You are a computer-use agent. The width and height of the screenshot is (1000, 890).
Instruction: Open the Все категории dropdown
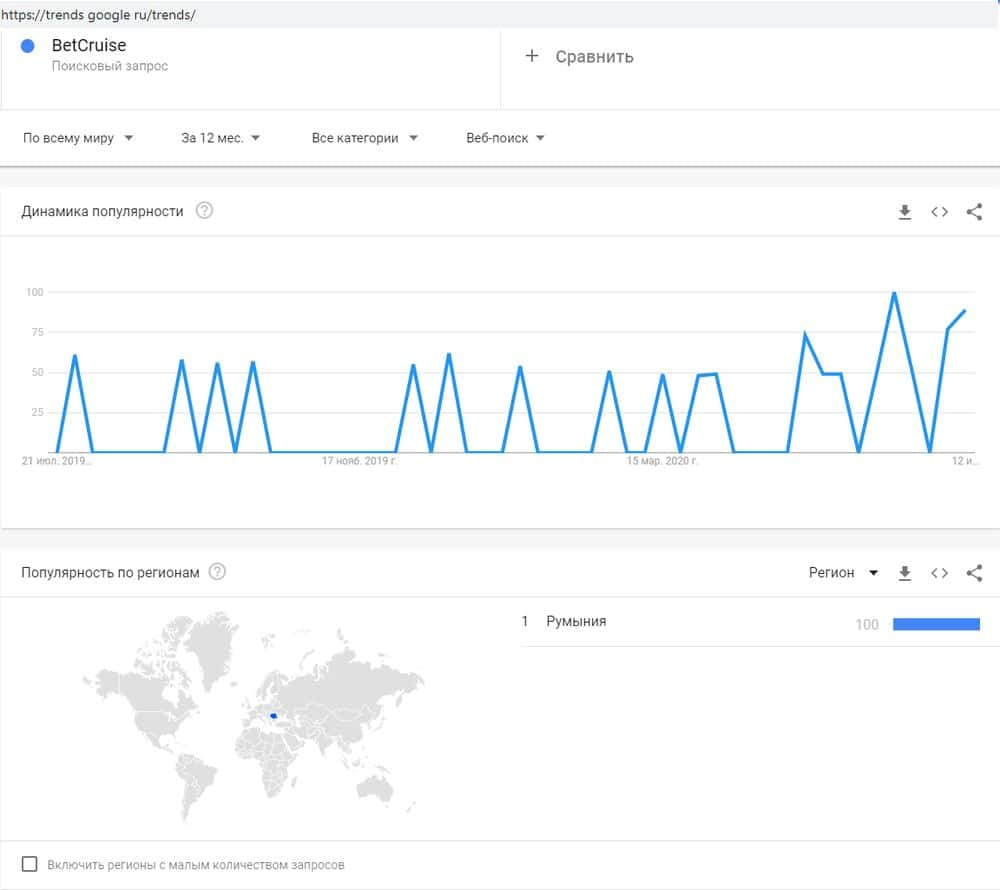364,138
